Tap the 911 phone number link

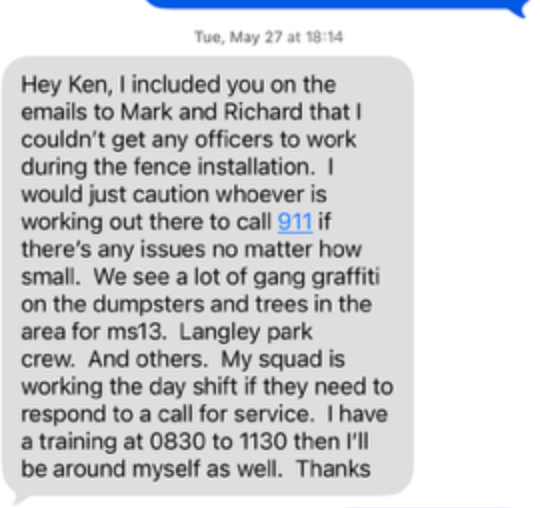tap(295, 222)
